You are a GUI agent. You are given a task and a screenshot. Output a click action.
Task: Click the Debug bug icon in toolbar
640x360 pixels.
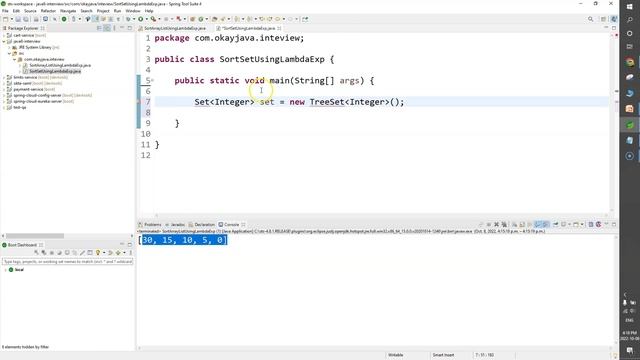click(x=128, y=19)
